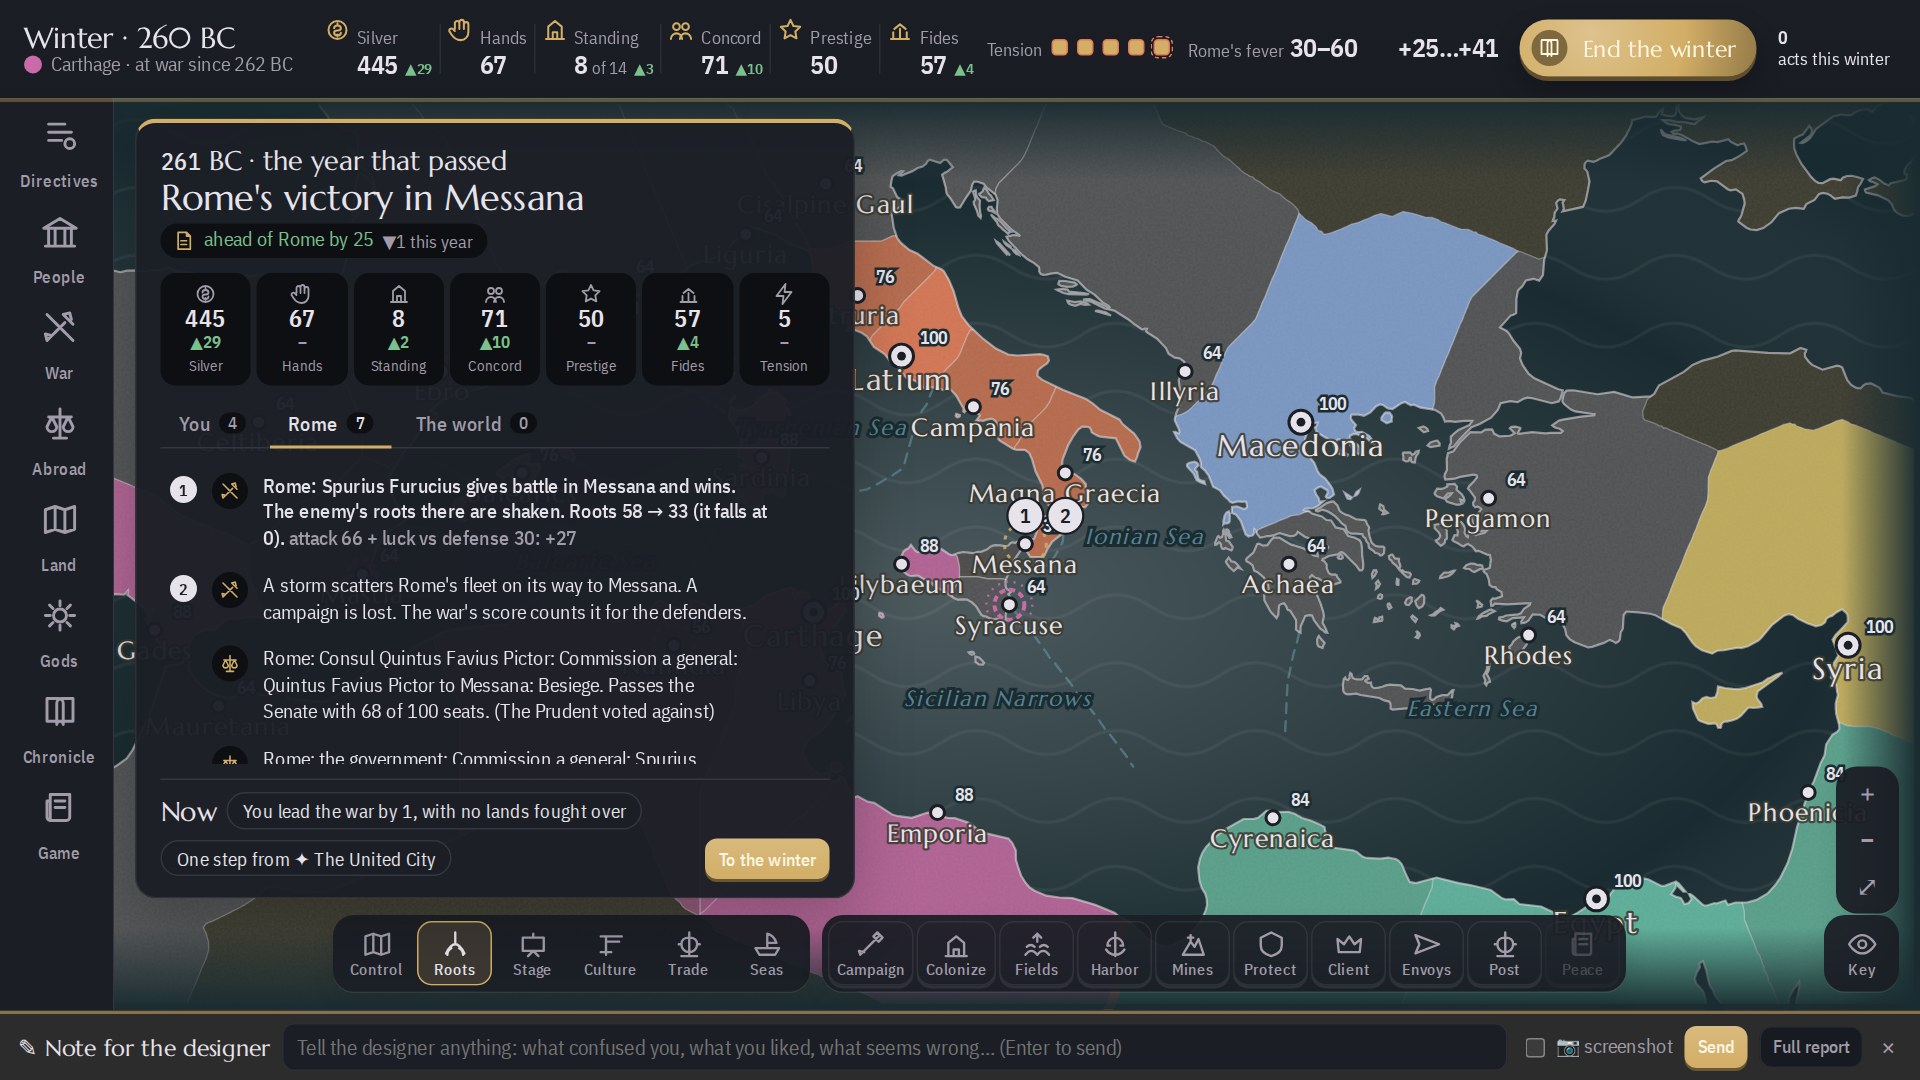Click the End the winter button
The image size is (1920, 1080).
pos(1638,48)
